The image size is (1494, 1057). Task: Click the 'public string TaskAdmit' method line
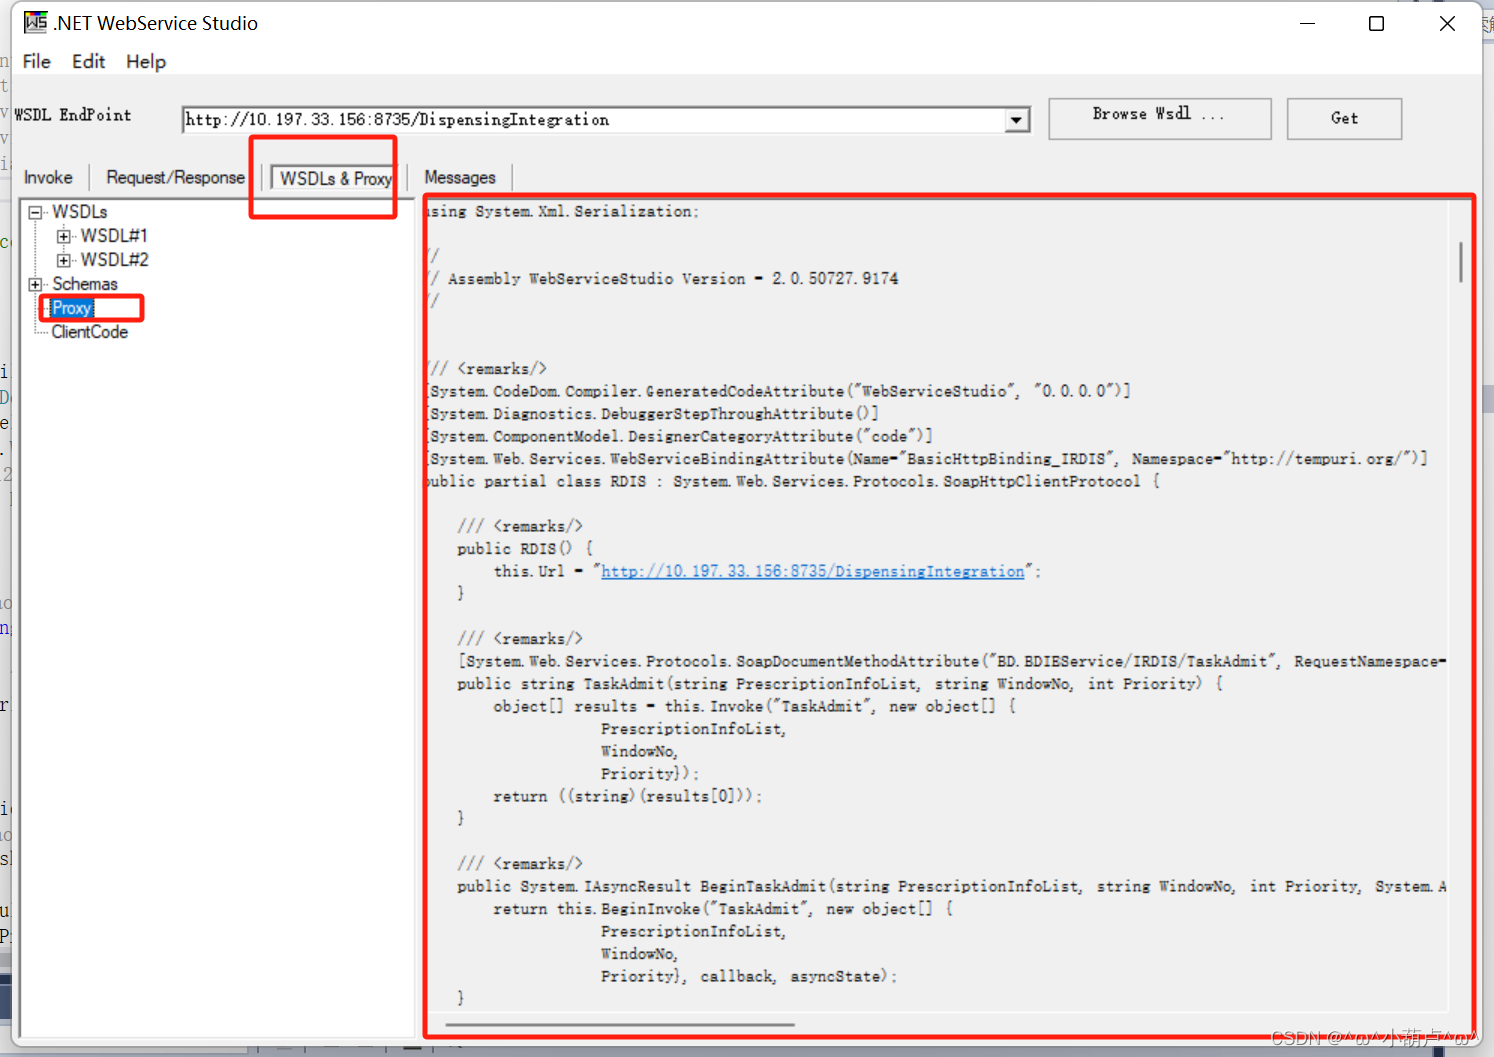click(840, 684)
